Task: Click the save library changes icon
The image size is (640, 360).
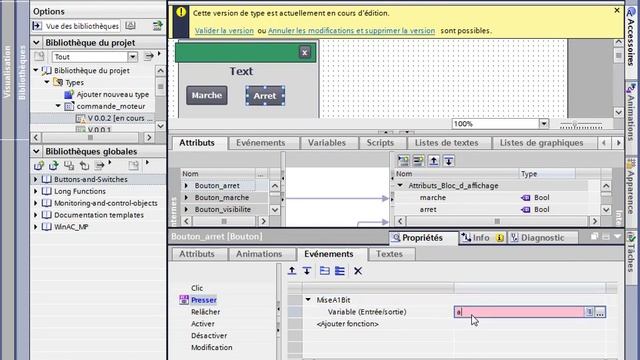Action: click(x=69, y=165)
